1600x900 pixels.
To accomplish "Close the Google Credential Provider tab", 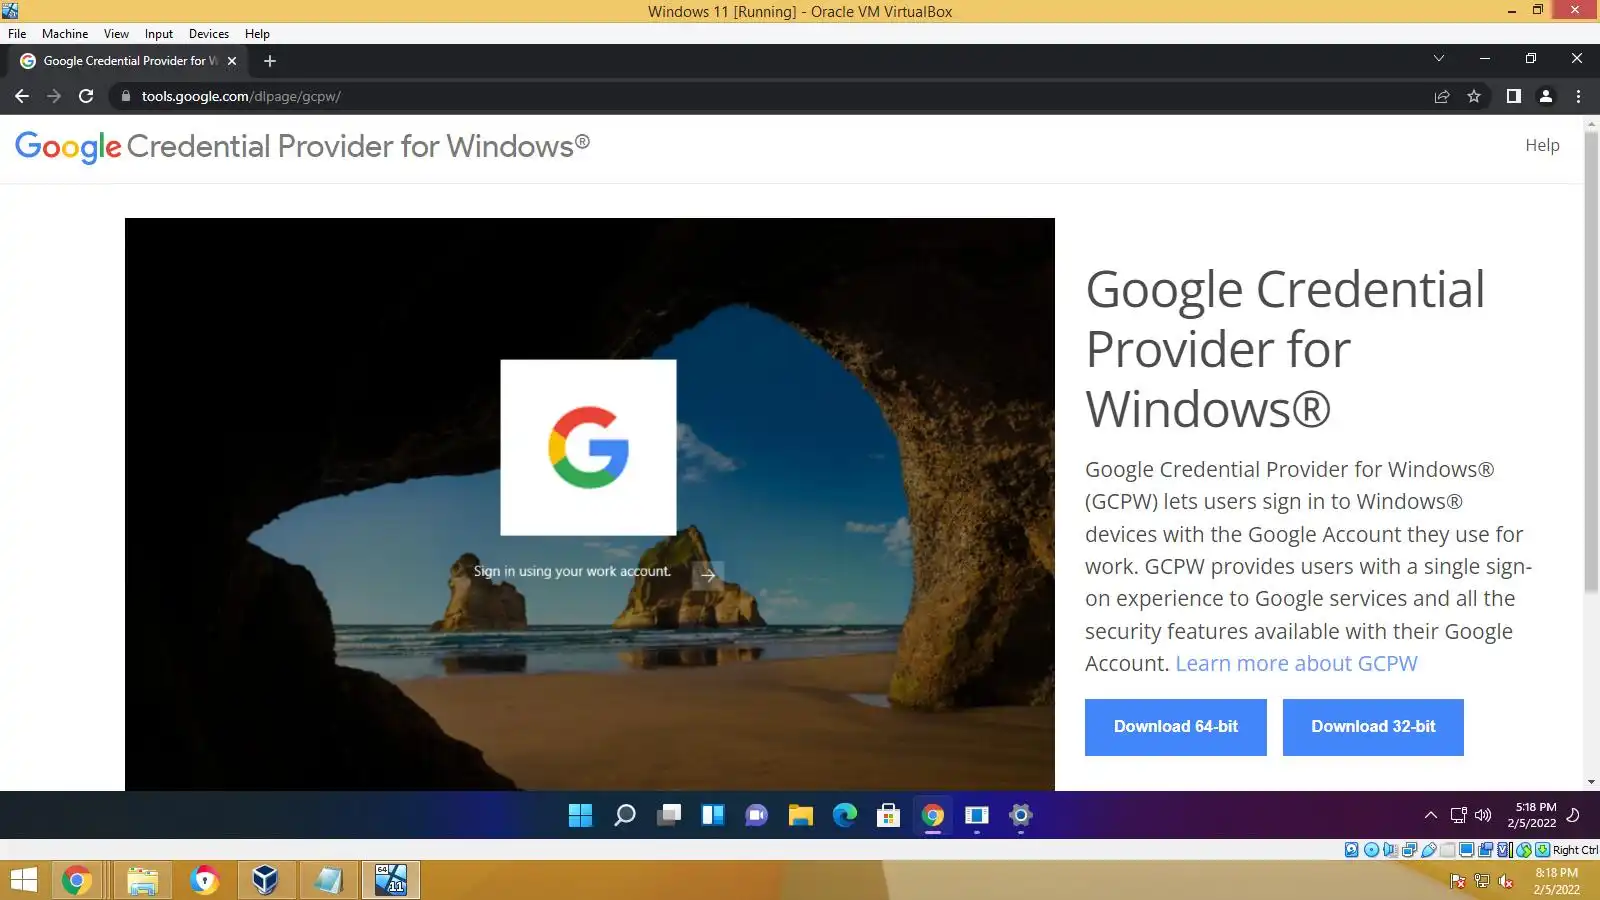I will (x=232, y=61).
